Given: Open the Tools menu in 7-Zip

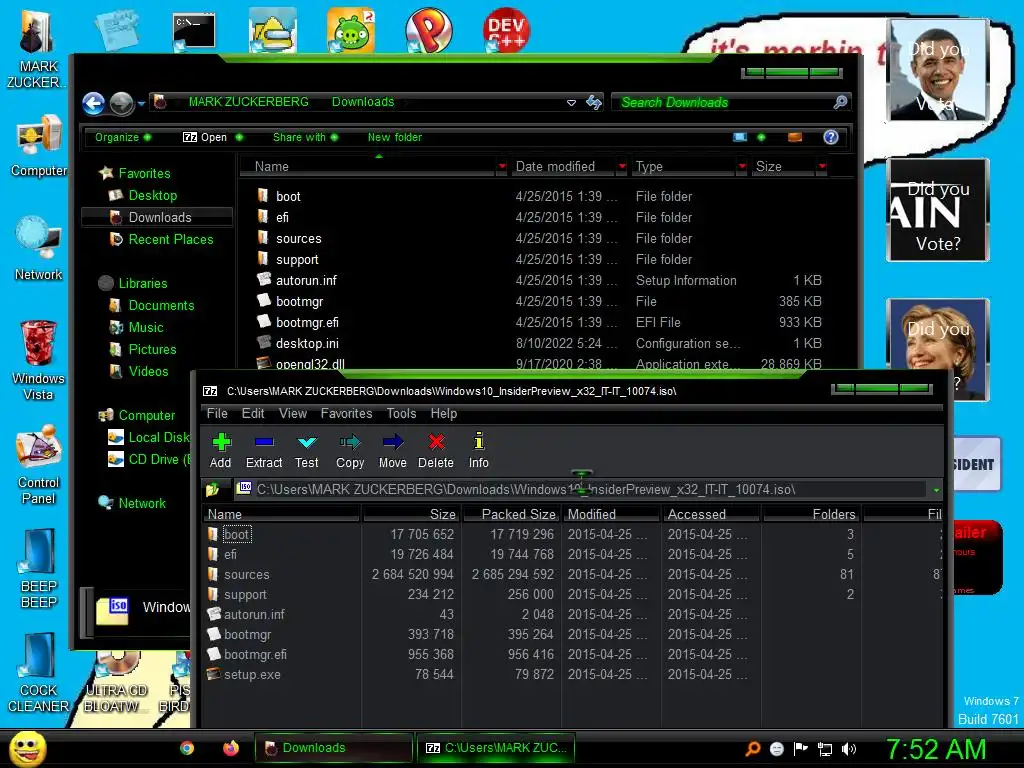Looking at the screenshot, I should pos(401,413).
